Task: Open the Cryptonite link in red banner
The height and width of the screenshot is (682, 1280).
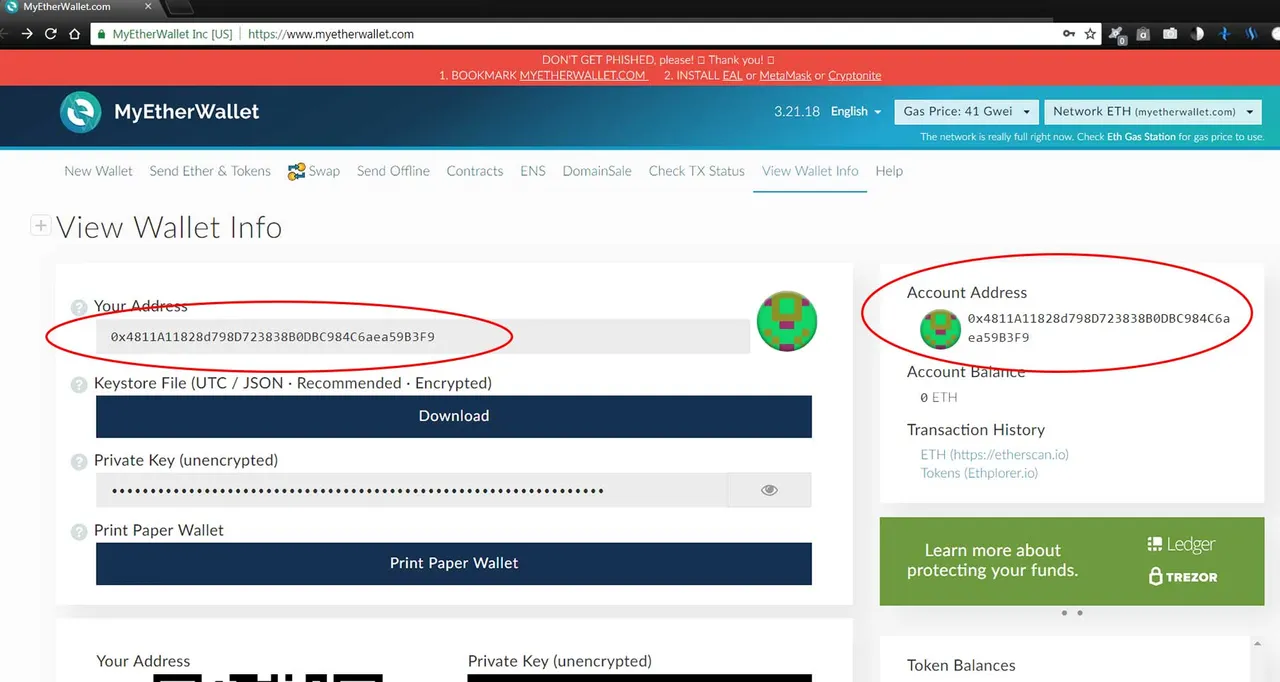Action: click(855, 75)
